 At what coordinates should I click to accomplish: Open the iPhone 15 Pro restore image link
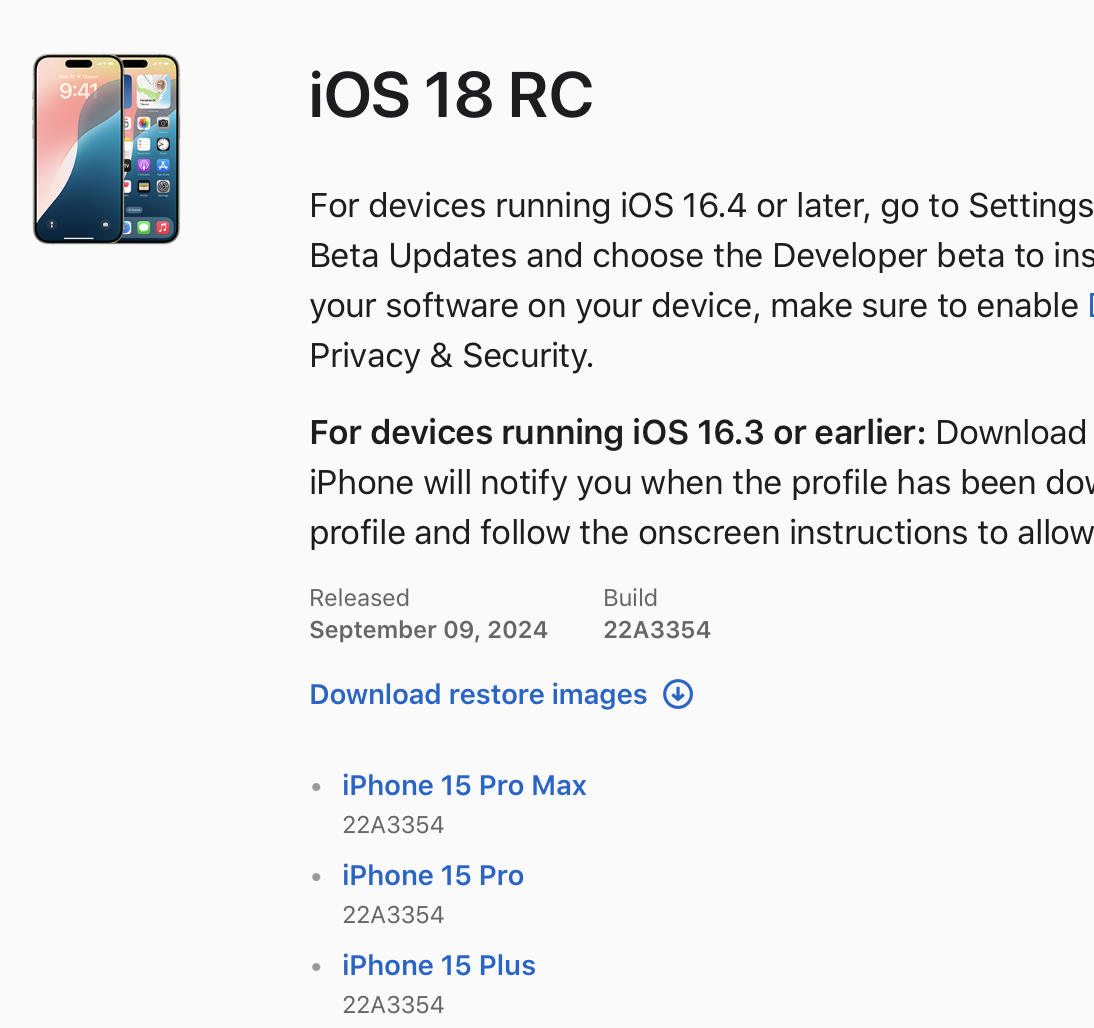click(433, 875)
